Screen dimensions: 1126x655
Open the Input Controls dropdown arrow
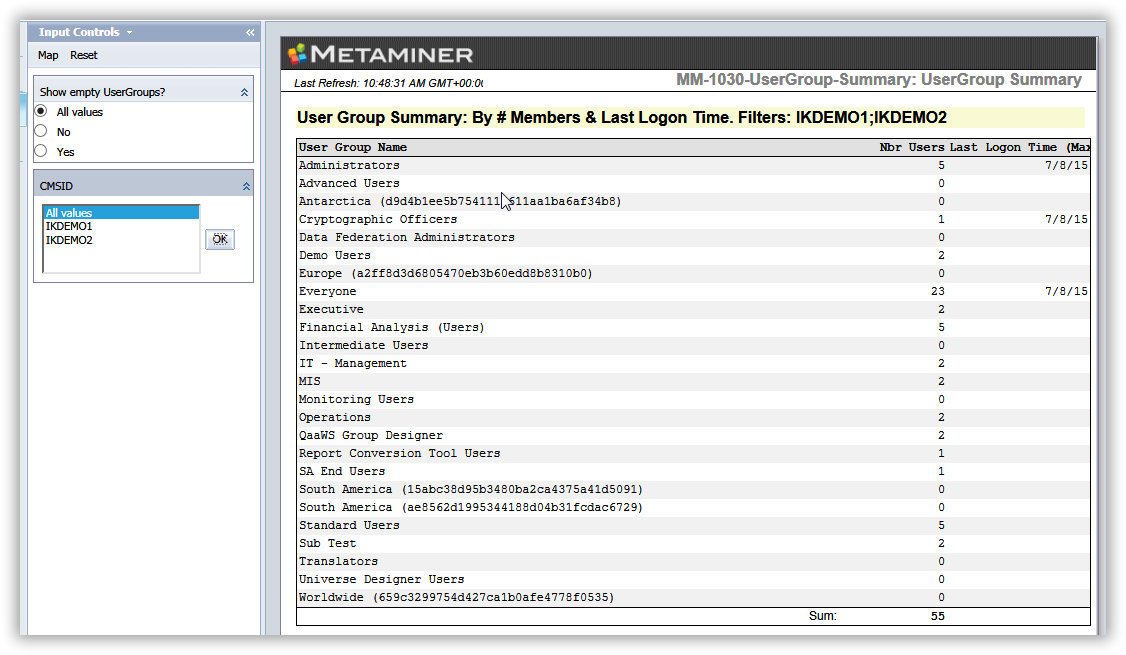pos(129,32)
